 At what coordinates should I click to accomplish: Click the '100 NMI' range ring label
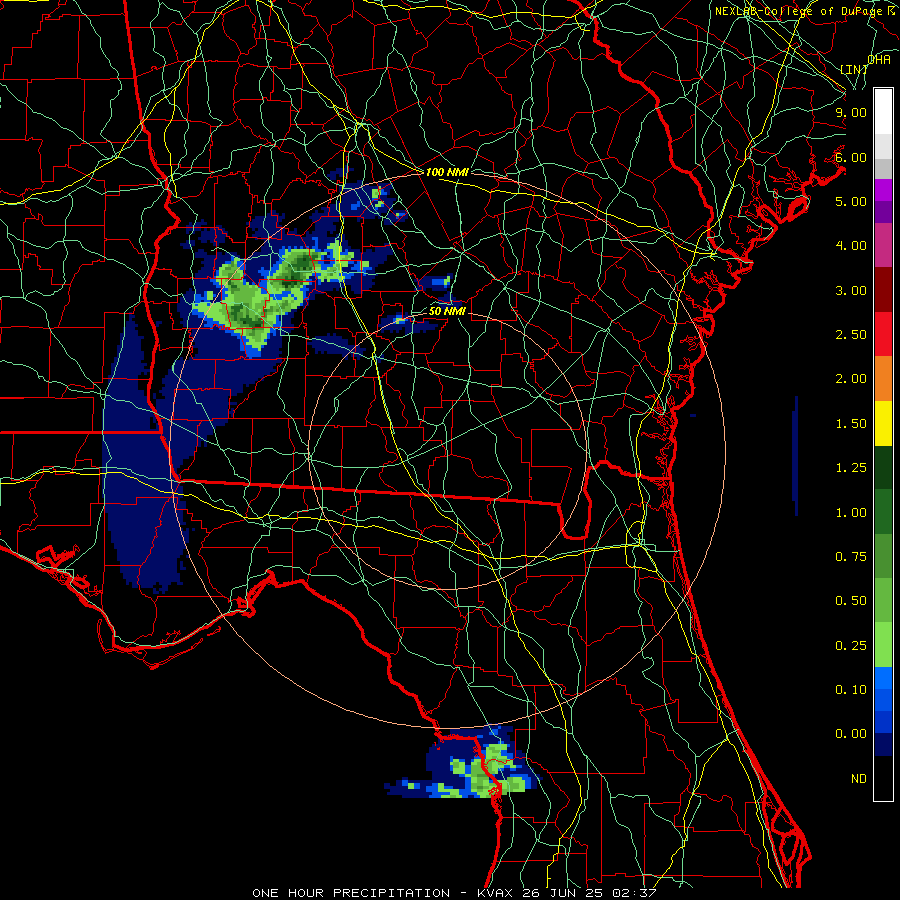[447, 172]
